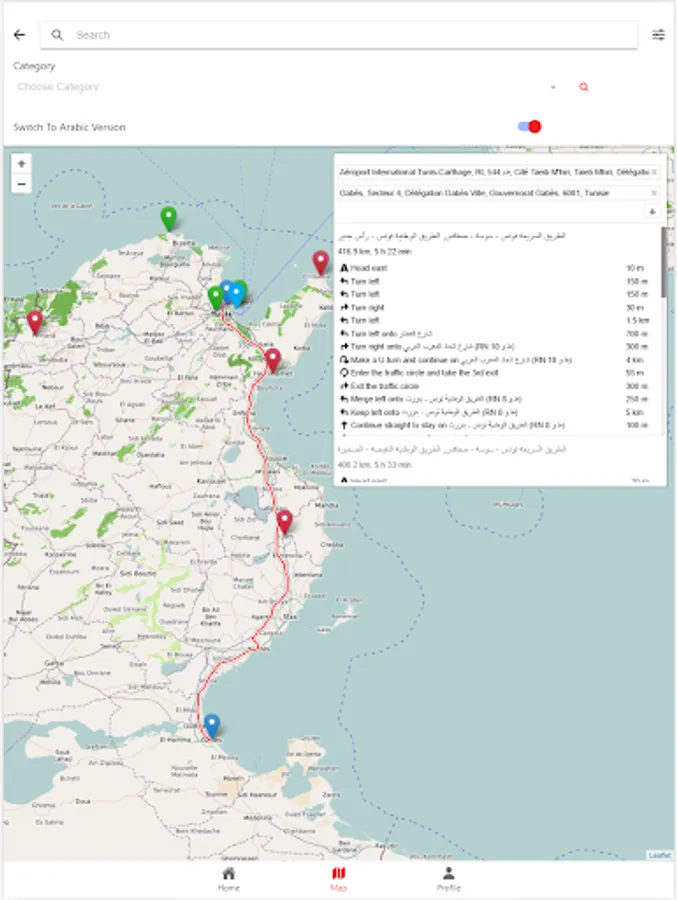Select the 416.9 km, 5 h 22 min route

[375, 251]
